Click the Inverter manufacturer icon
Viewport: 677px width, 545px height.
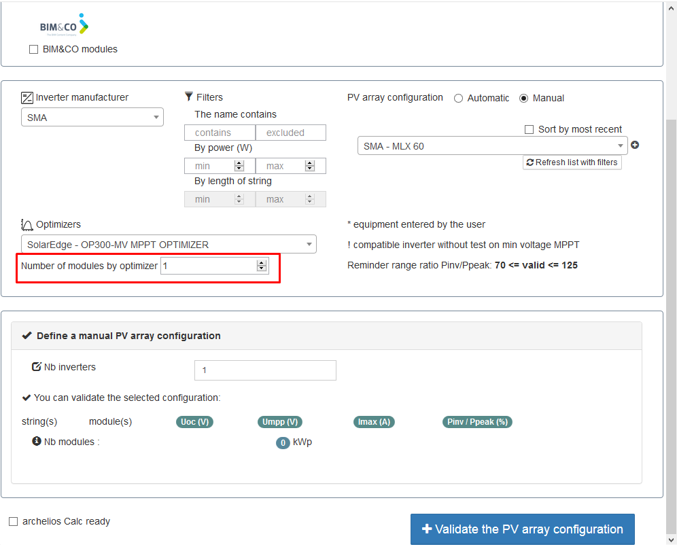tap(27, 98)
